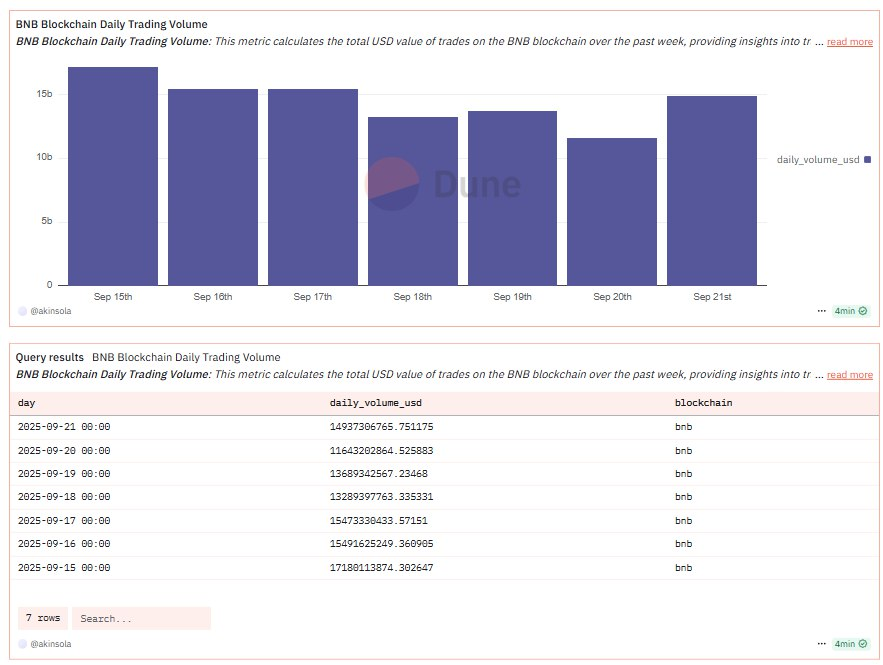Click value 14937306765.751175

coord(382,427)
